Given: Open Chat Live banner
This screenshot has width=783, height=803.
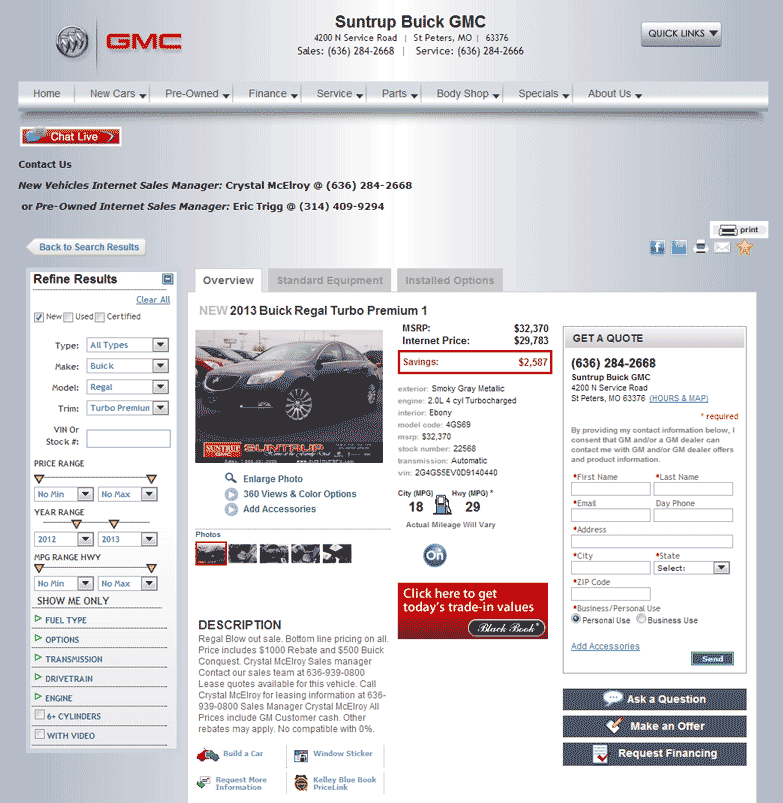Looking at the screenshot, I should (x=71, y=137).
